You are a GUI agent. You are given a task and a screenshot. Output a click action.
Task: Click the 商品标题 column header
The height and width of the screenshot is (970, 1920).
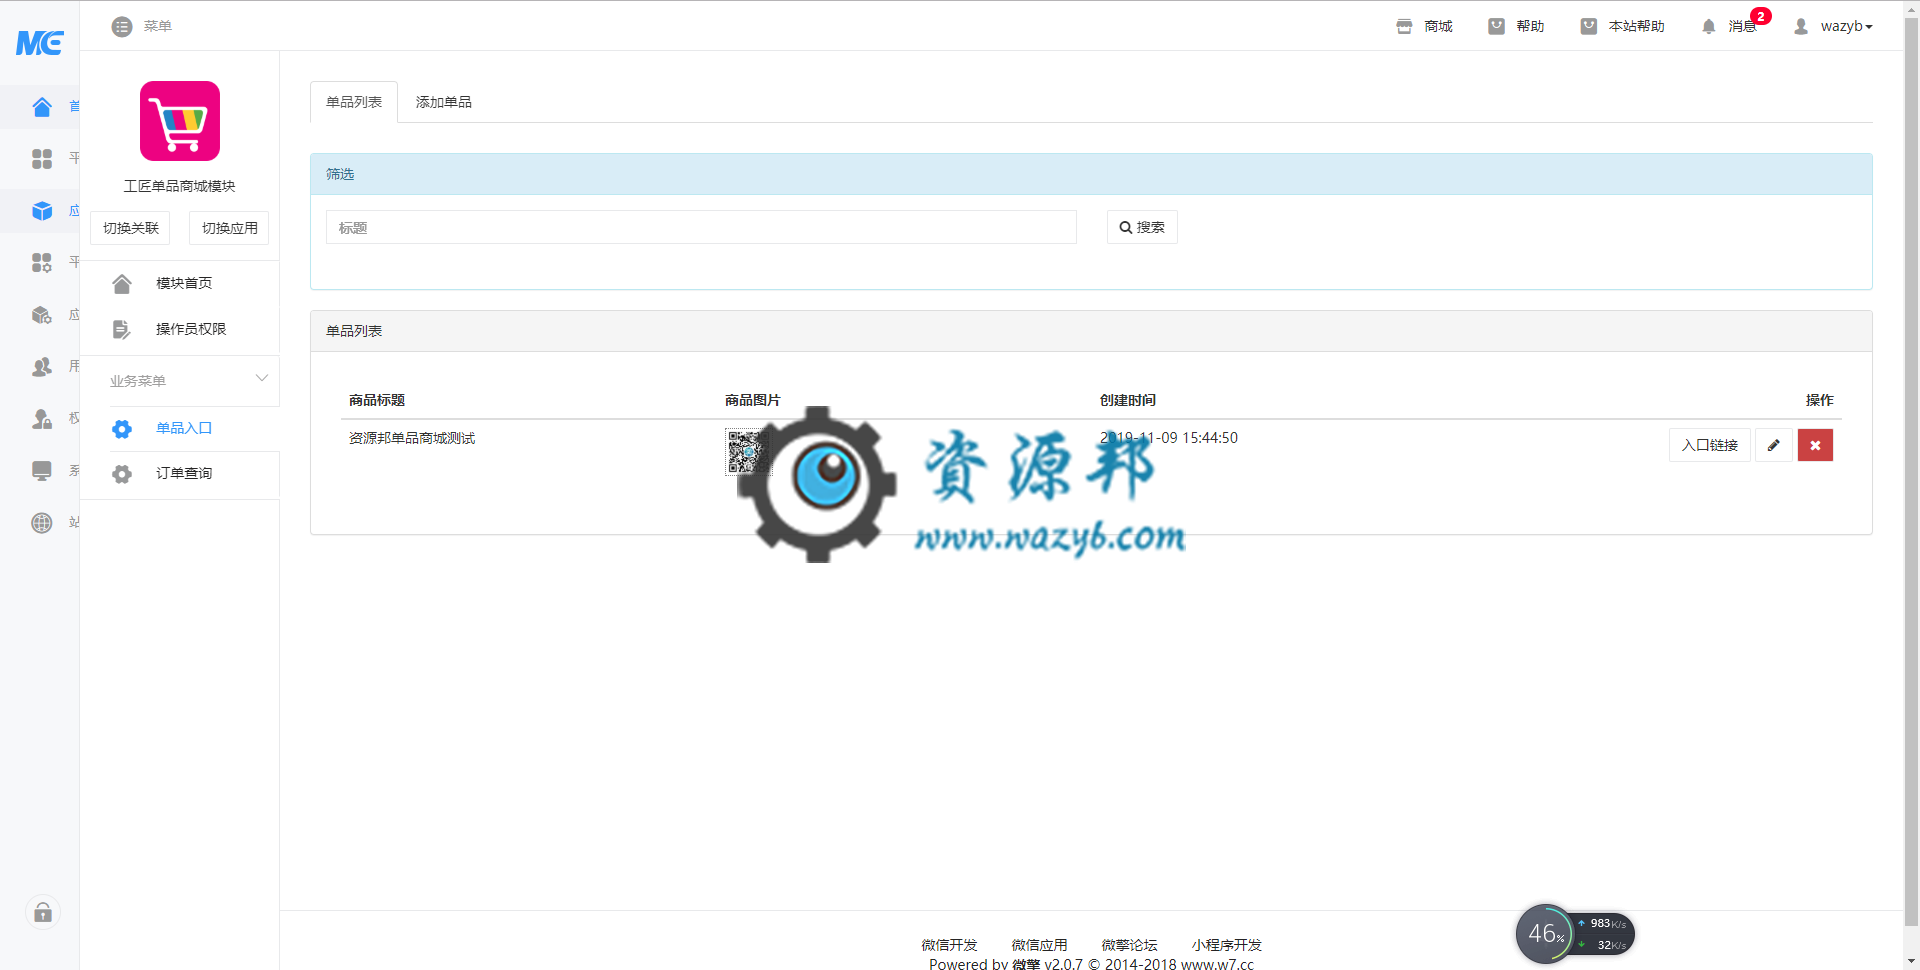coord(377,400)
